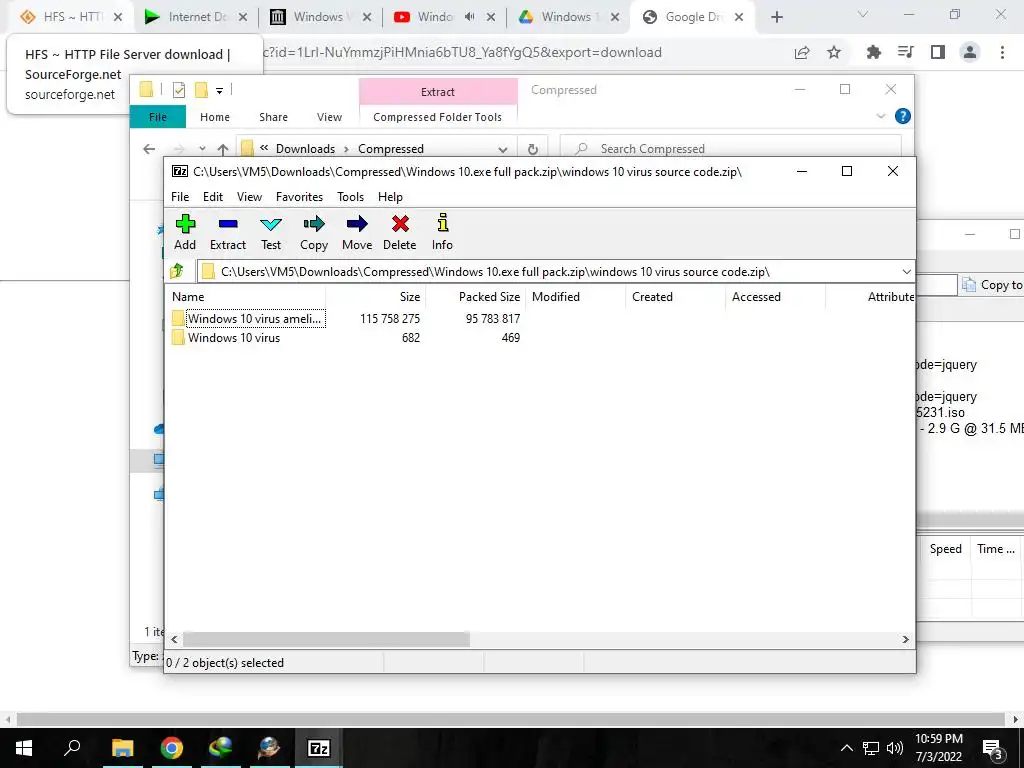Sort 7-Zip list by Size column

click(409, 296)
